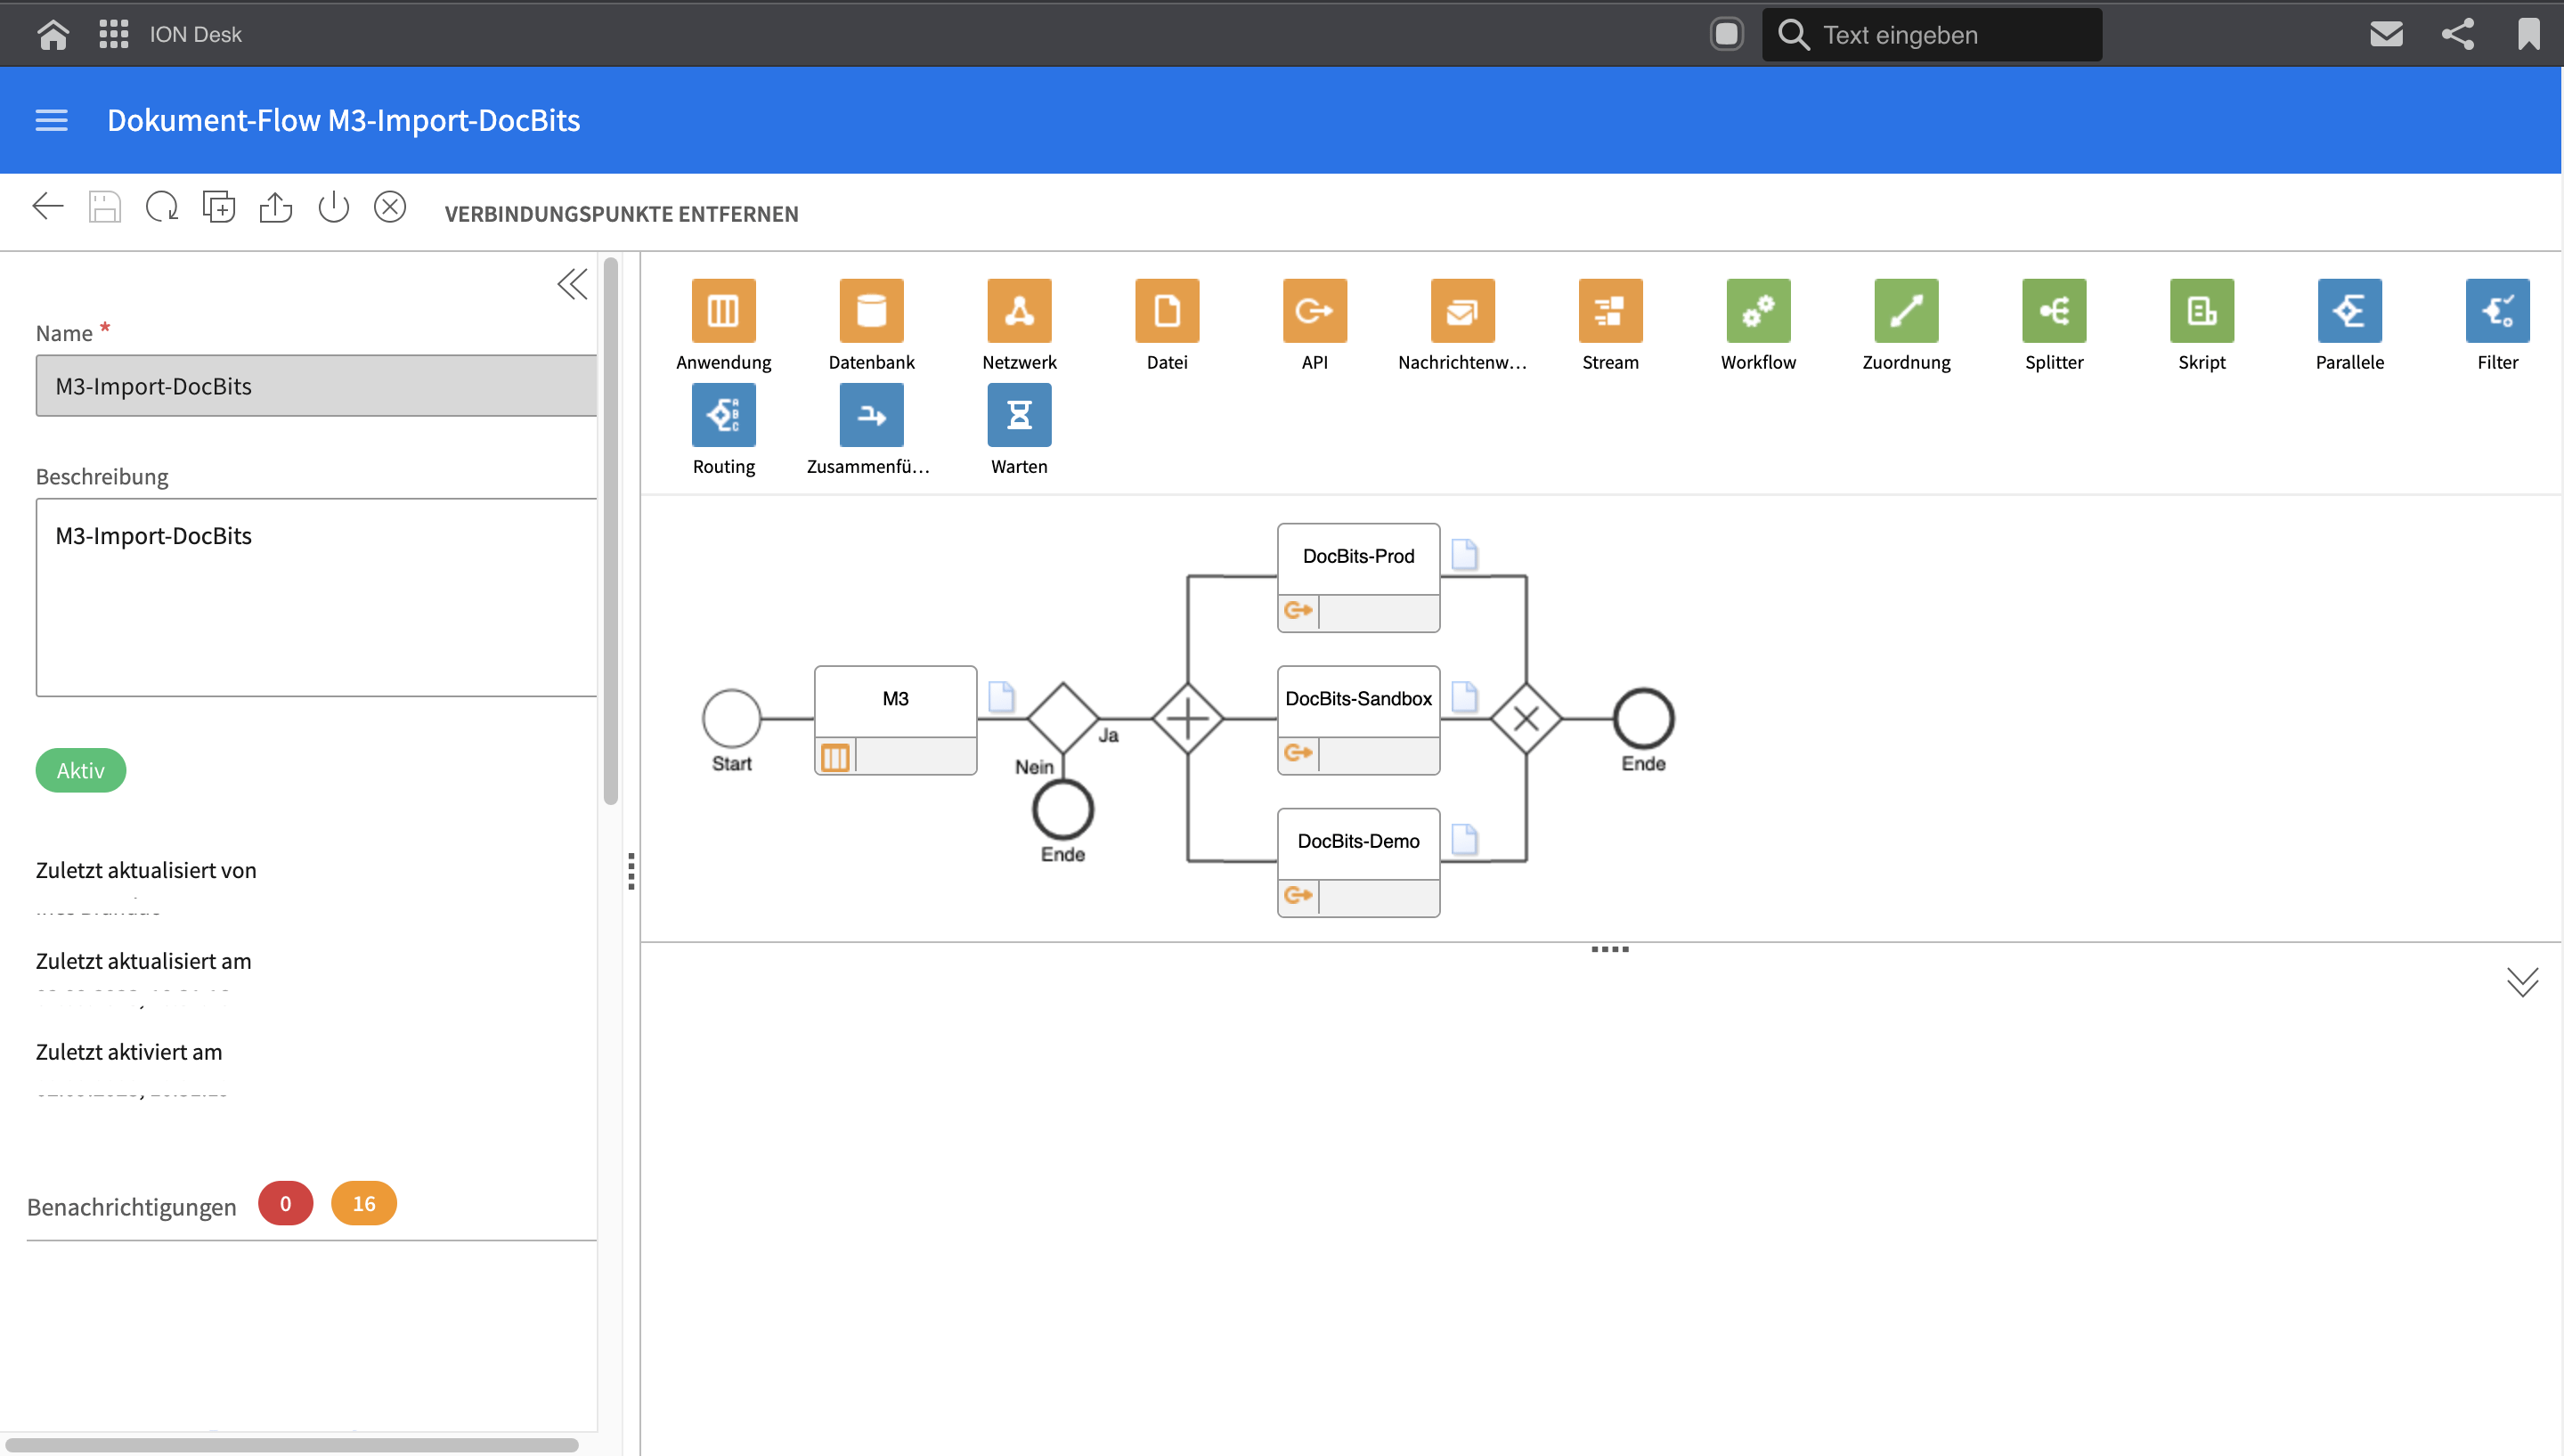Viewport: 2564px width, 1456px height.
Task: Choose the Filter activity icon
Action: [2497, 311]
